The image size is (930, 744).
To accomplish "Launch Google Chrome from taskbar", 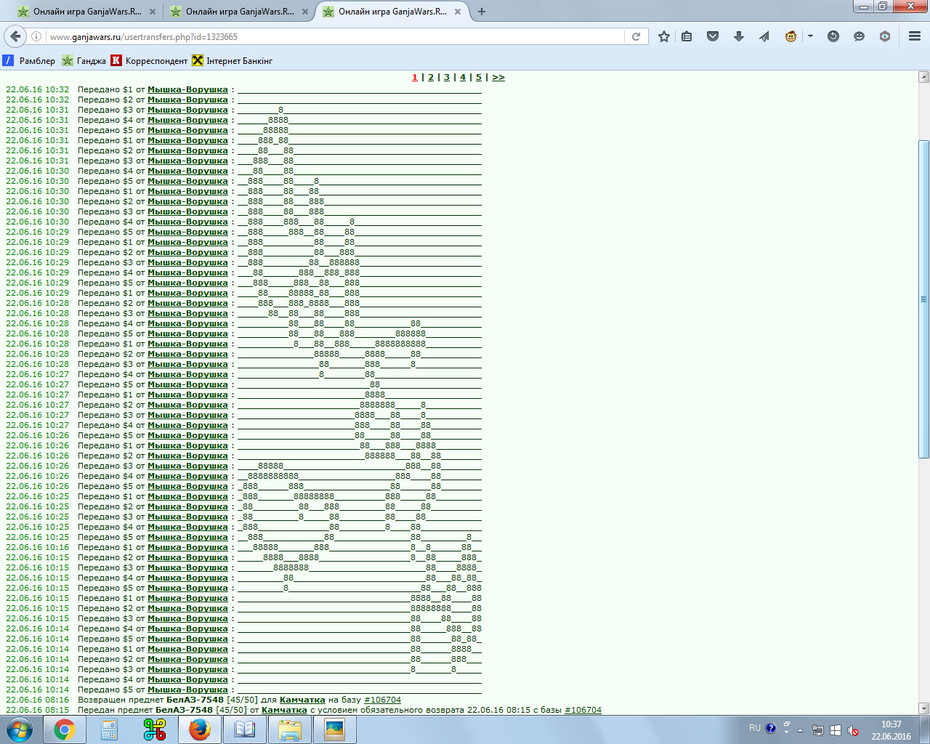I will point(64,730).
